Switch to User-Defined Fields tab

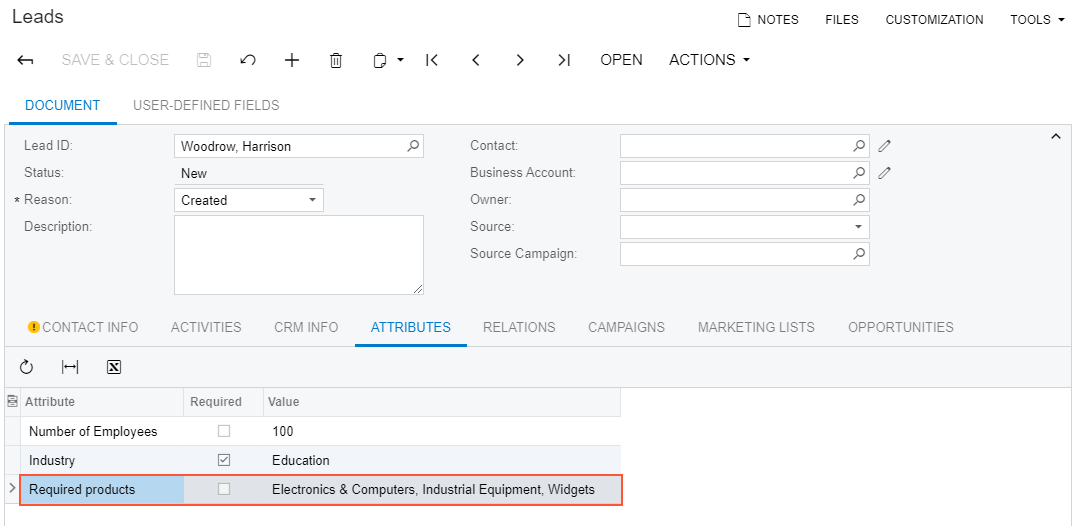206,105
